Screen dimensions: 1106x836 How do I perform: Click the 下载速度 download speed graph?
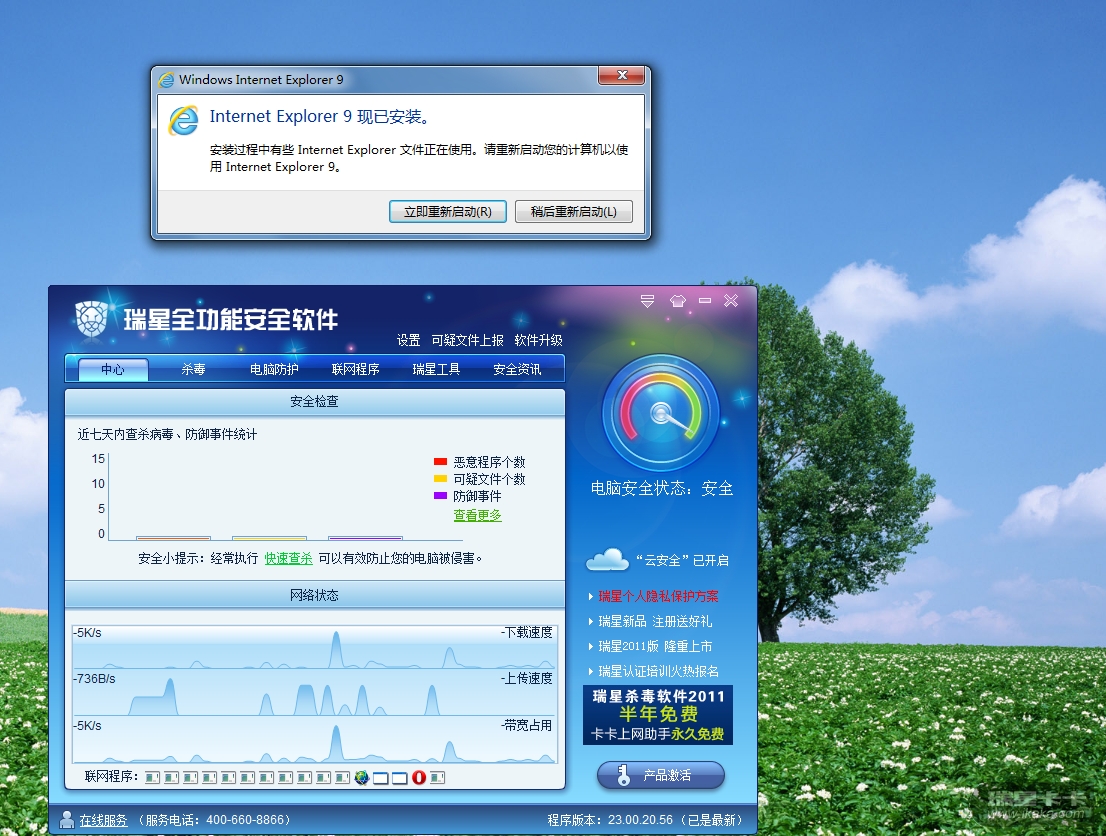pos(315,647)
